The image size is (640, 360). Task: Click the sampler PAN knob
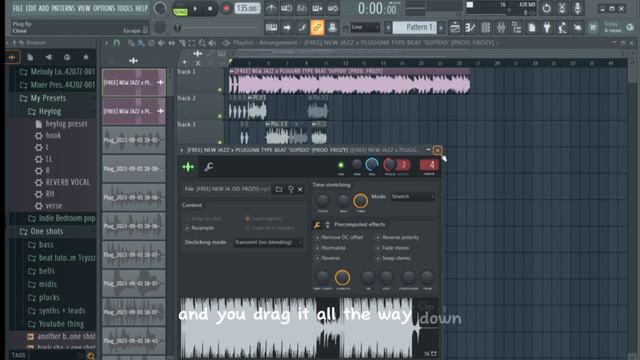pos(356,164)
